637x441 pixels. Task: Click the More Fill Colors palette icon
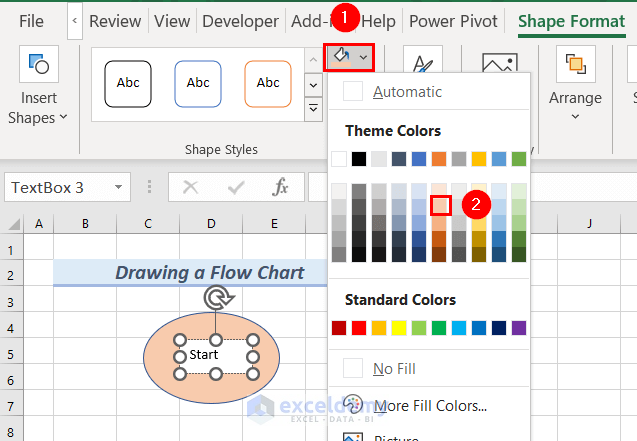coord(354,405)
